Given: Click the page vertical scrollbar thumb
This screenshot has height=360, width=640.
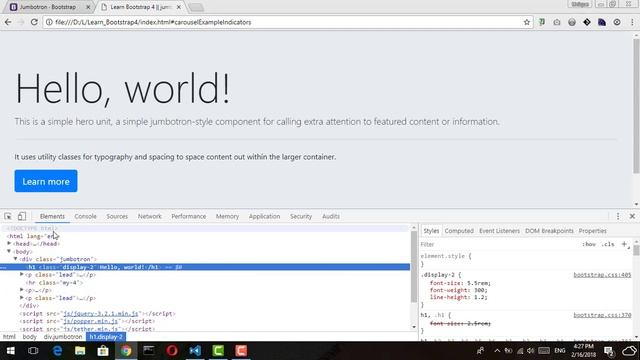Looking at the screenshot, I should [636, 106].
